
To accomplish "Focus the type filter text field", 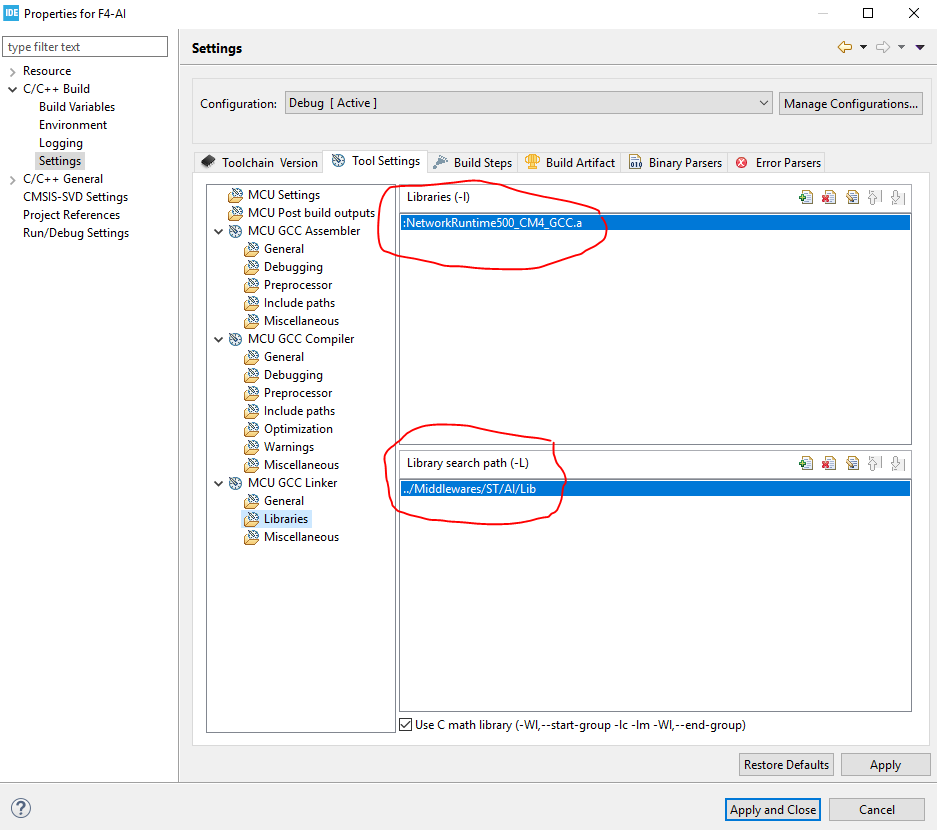I will [x=85, y=47].
